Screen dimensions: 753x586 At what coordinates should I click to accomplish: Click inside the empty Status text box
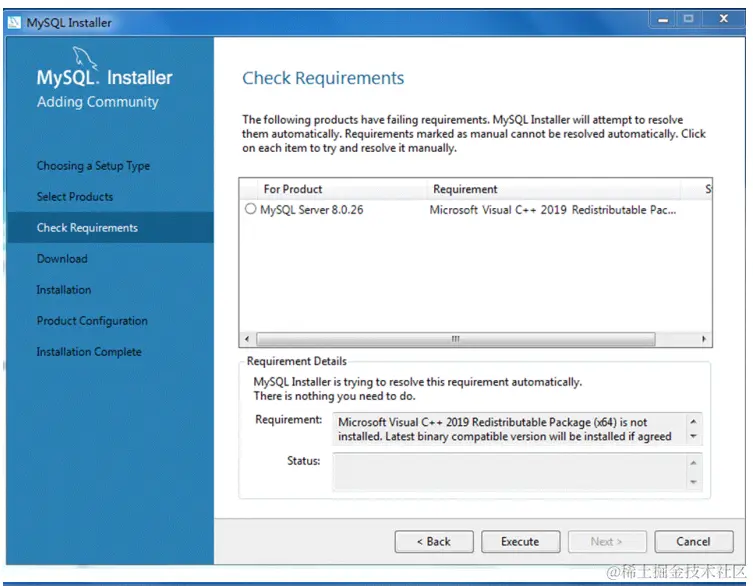510,472
